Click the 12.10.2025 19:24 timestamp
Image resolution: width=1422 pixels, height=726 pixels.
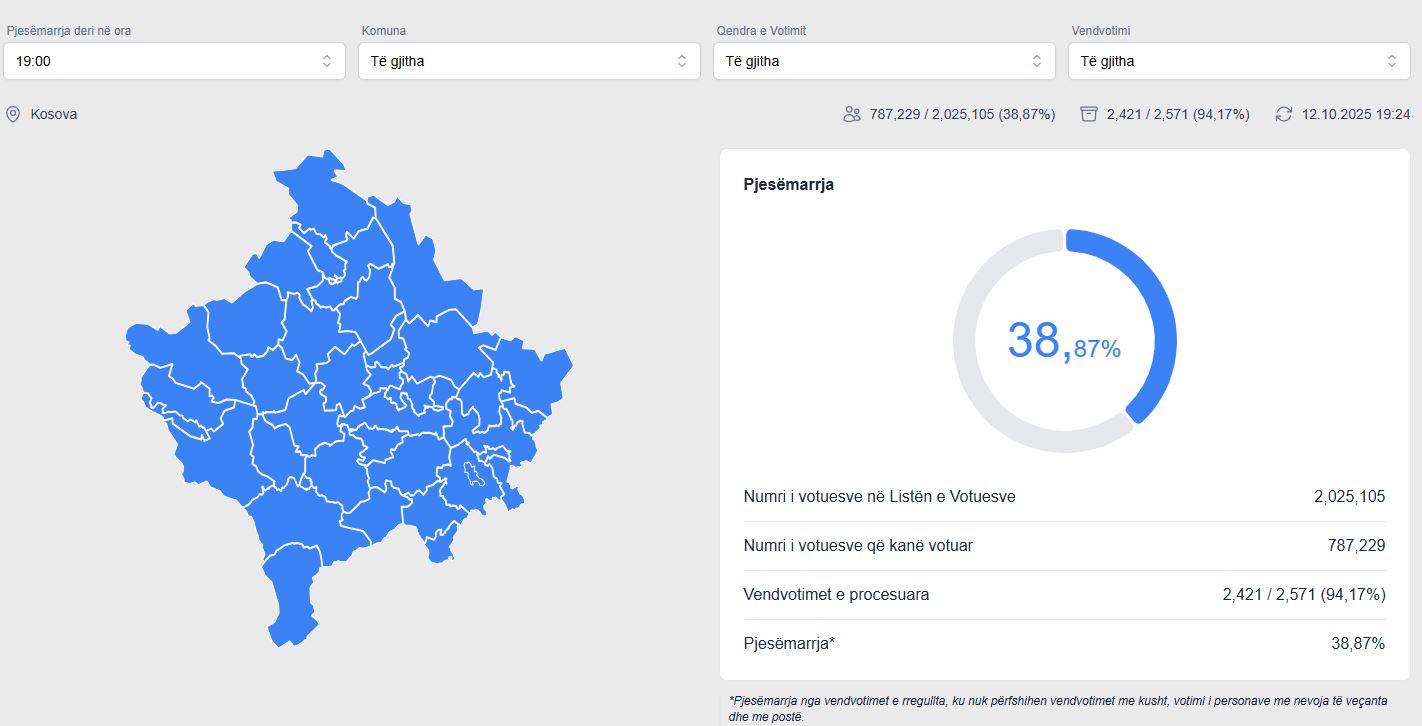tap(1356, 114)
